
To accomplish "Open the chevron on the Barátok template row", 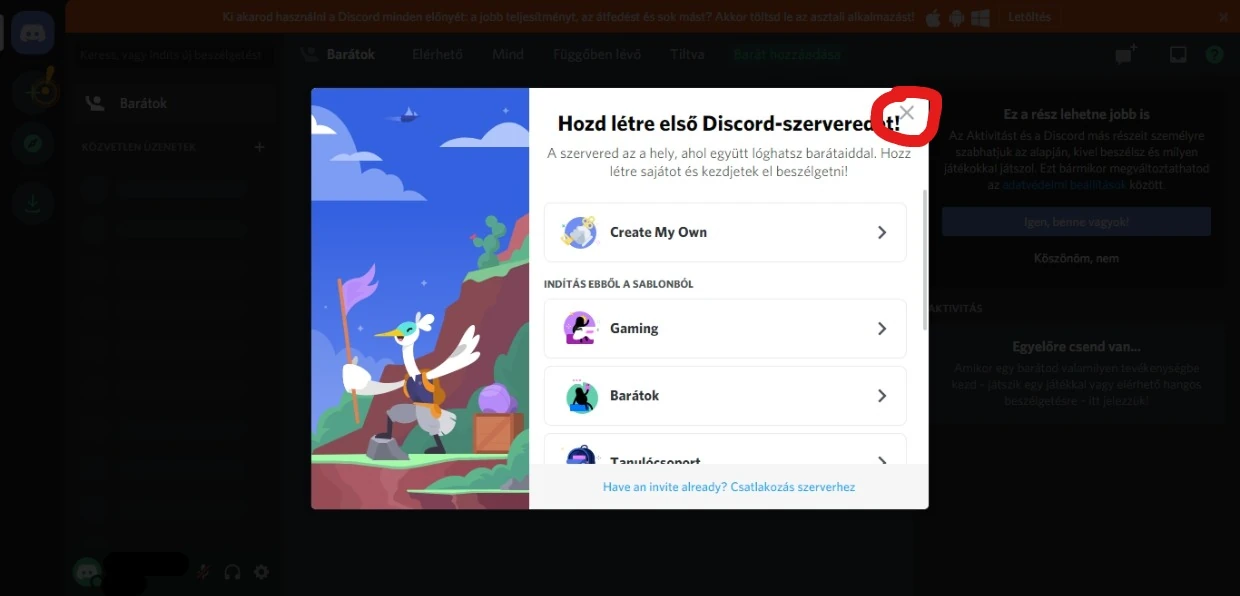I will [882, 395].
